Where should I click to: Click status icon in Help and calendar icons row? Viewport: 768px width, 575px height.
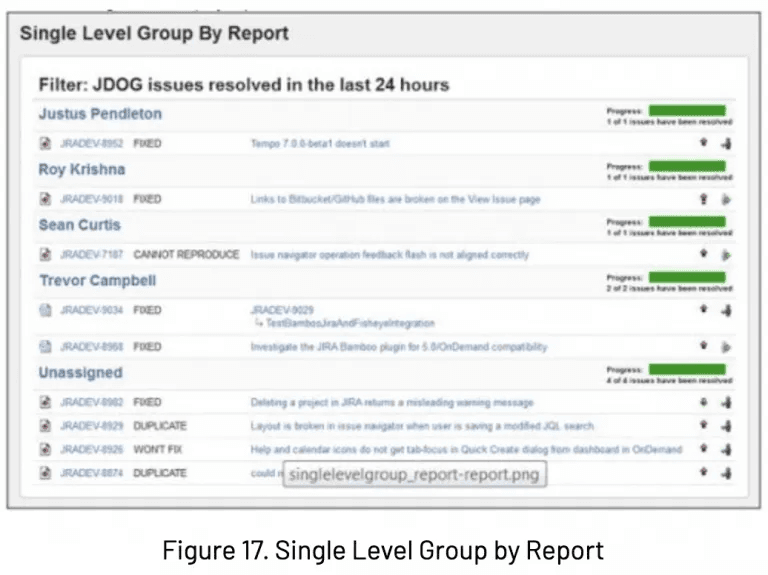(726, 449)
